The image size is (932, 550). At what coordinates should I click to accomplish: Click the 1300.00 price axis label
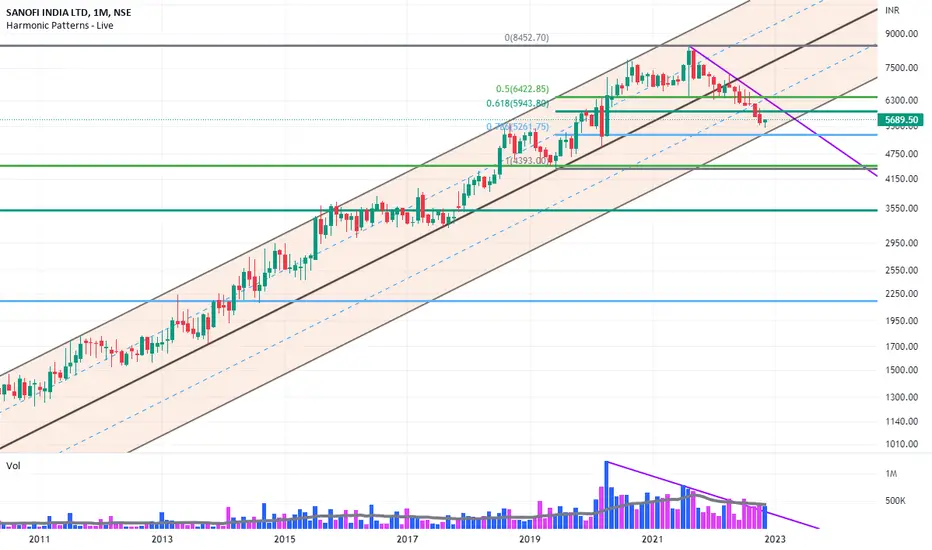901,397
